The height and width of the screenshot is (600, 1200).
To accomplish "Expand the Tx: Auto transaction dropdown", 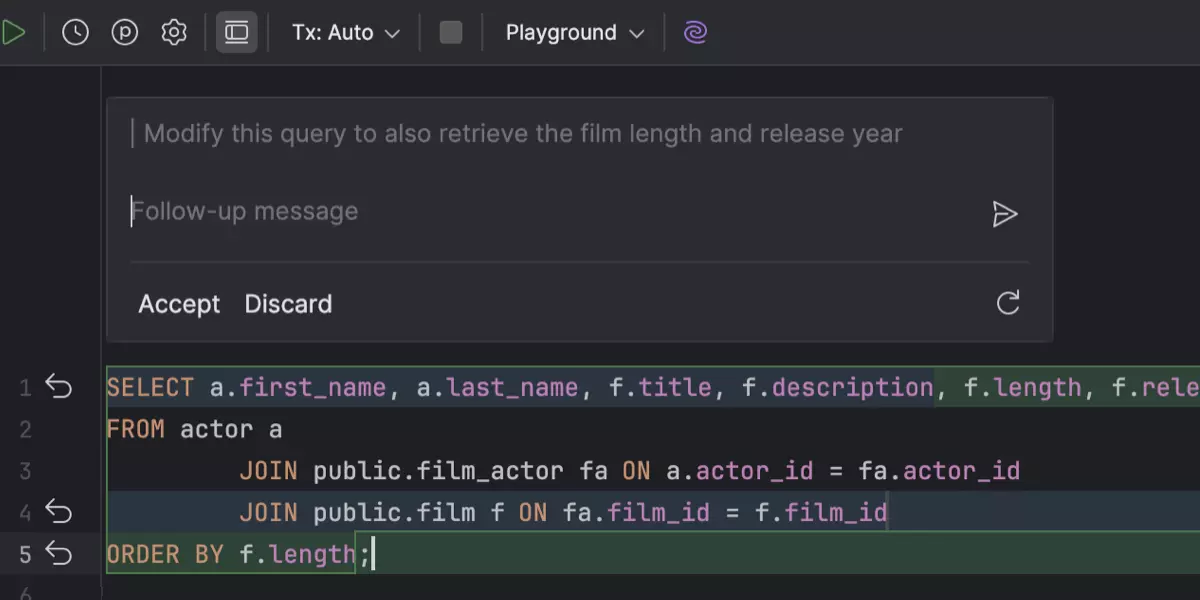I will (x=345, y=33).
